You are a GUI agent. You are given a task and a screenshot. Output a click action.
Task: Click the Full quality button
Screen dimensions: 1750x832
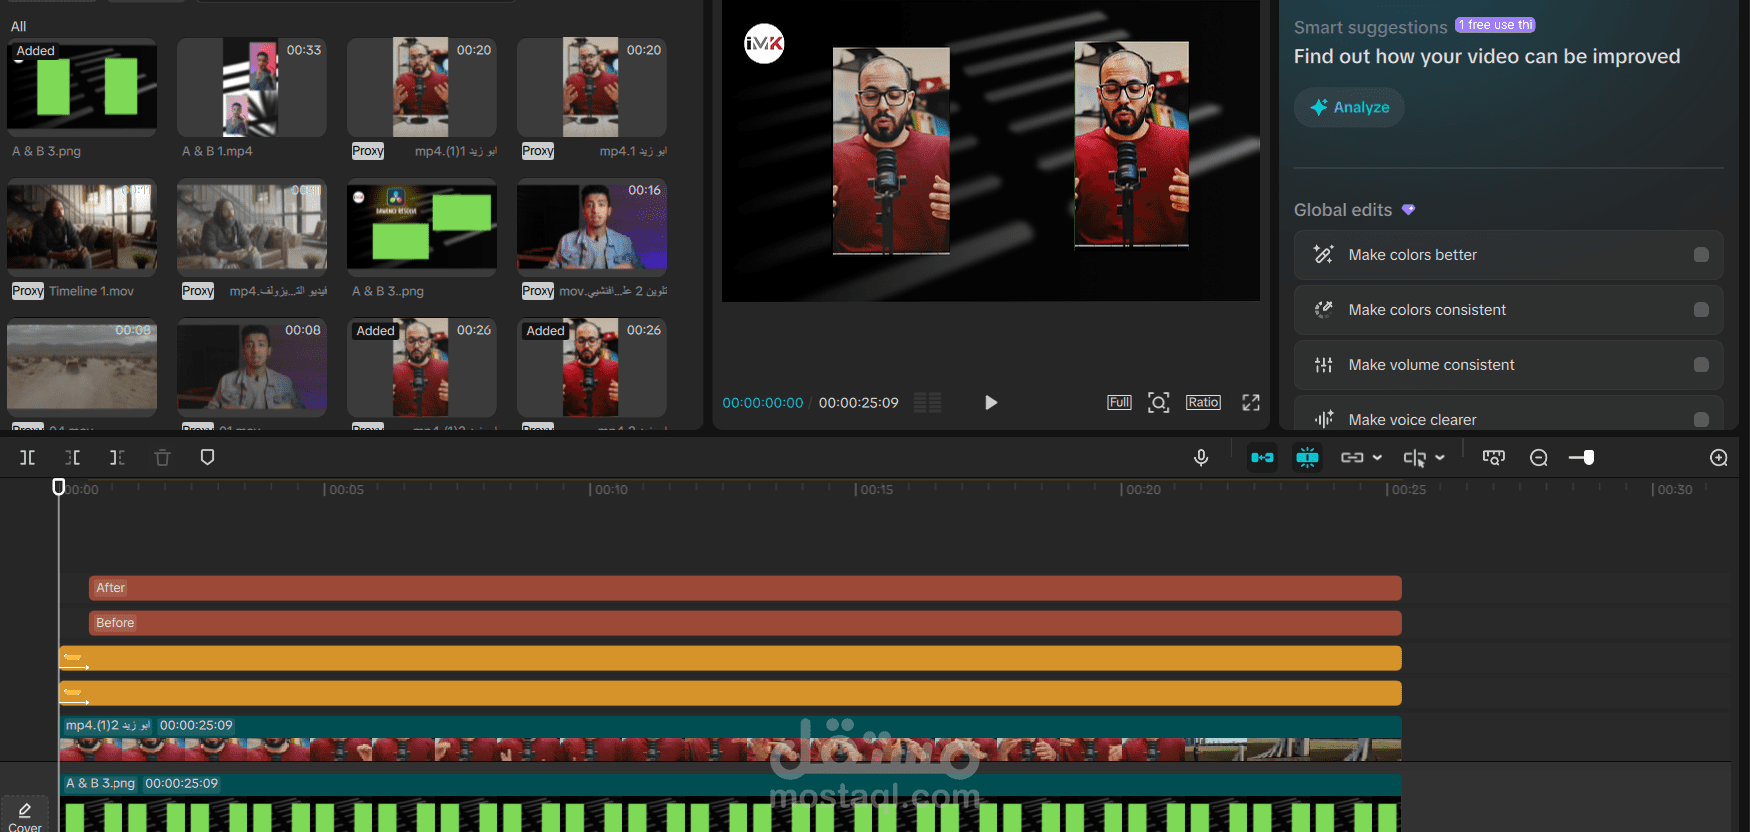point(1119,402)
